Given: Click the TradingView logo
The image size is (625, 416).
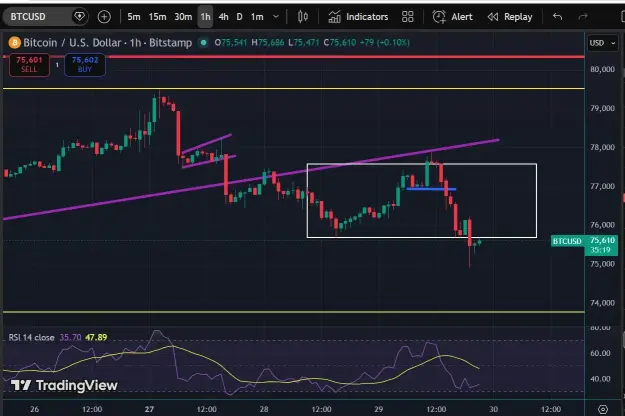Looking at the screenshot, I should [64, 385].
